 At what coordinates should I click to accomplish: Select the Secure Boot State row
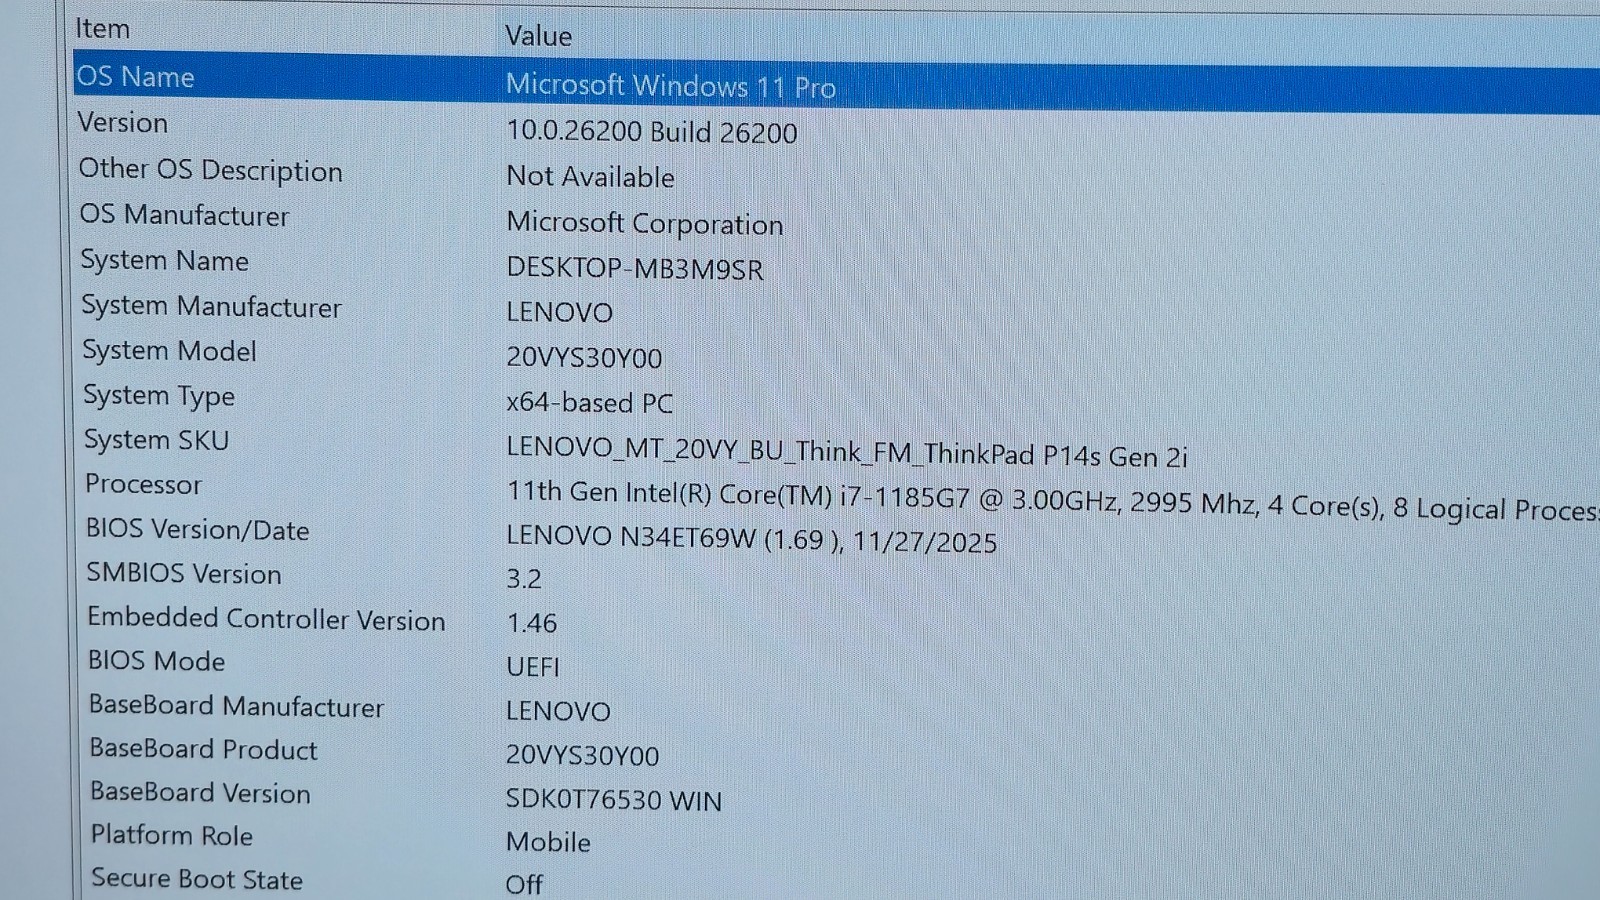pyautogui.click(x=198, y=879)
